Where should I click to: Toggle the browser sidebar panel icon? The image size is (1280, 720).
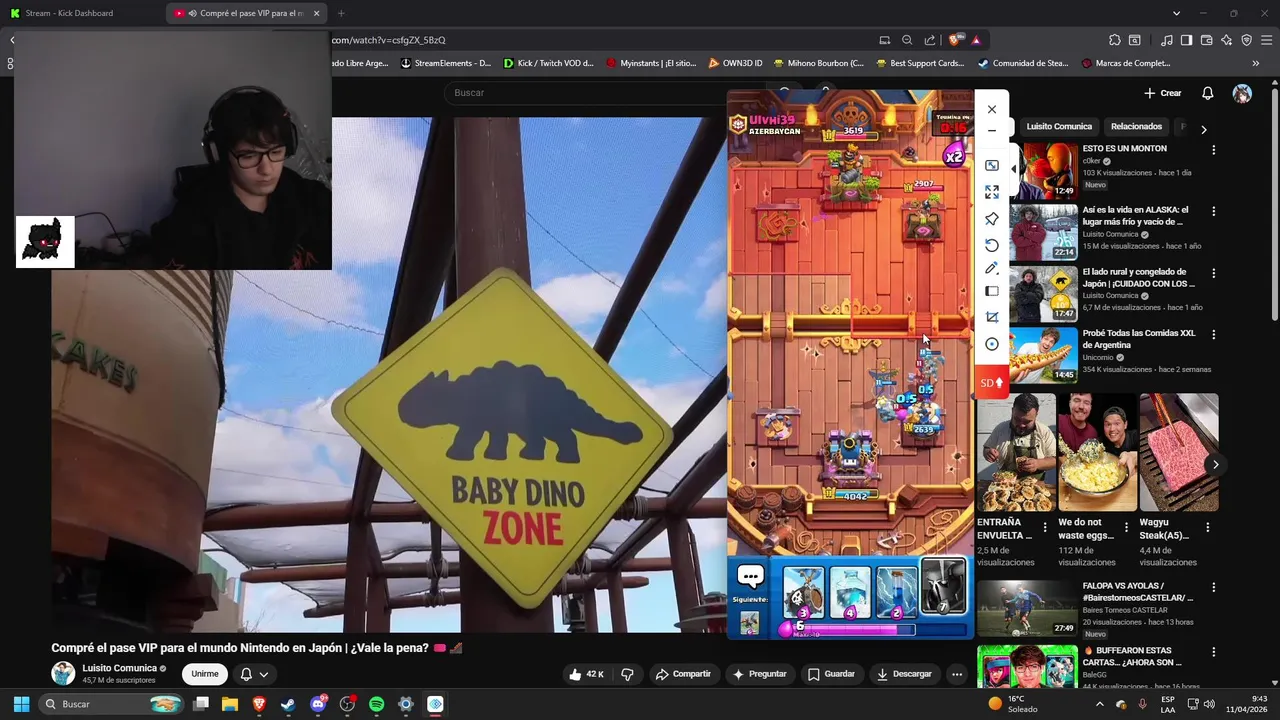tap(1186, 40)
